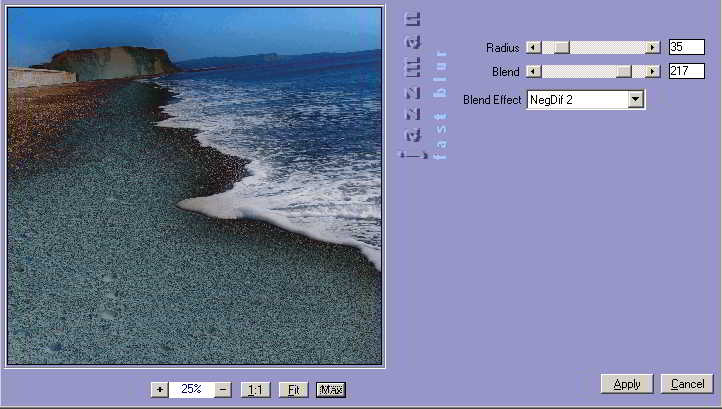Focus the Blend value field showing 217

(x=686, y=72)
